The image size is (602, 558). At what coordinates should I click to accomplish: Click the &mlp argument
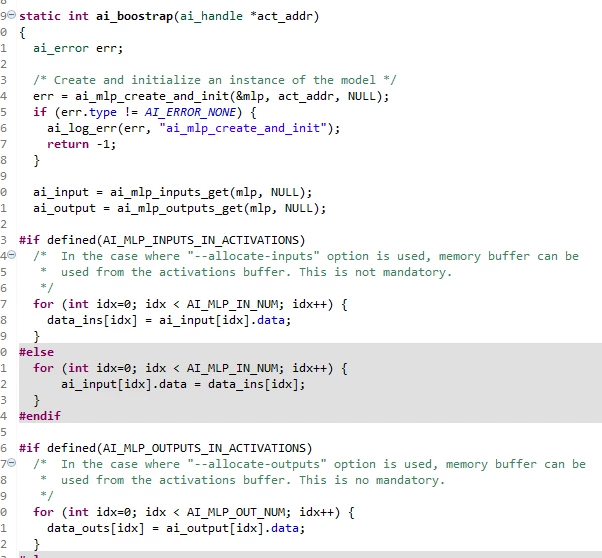click(250, 96)
